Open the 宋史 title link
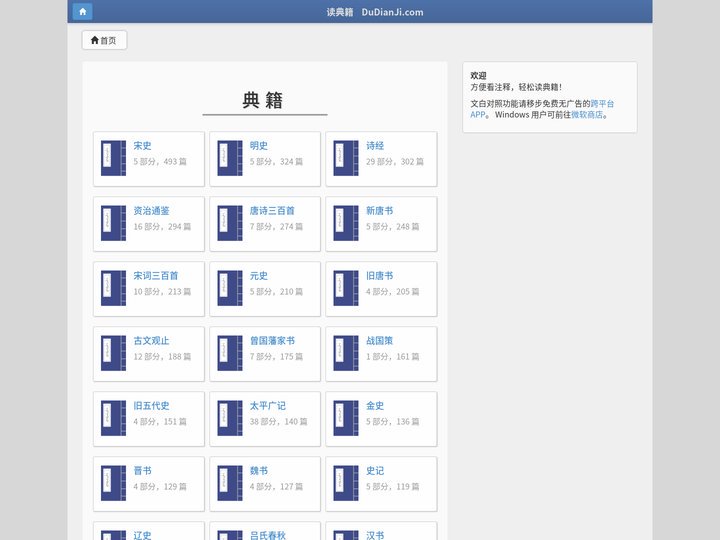Viewport: 720px width, 540px height. [142, 146]
